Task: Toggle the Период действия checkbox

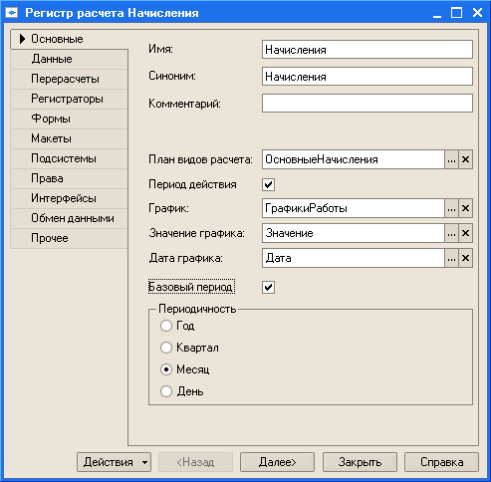Action: click(x=268, y=184)
